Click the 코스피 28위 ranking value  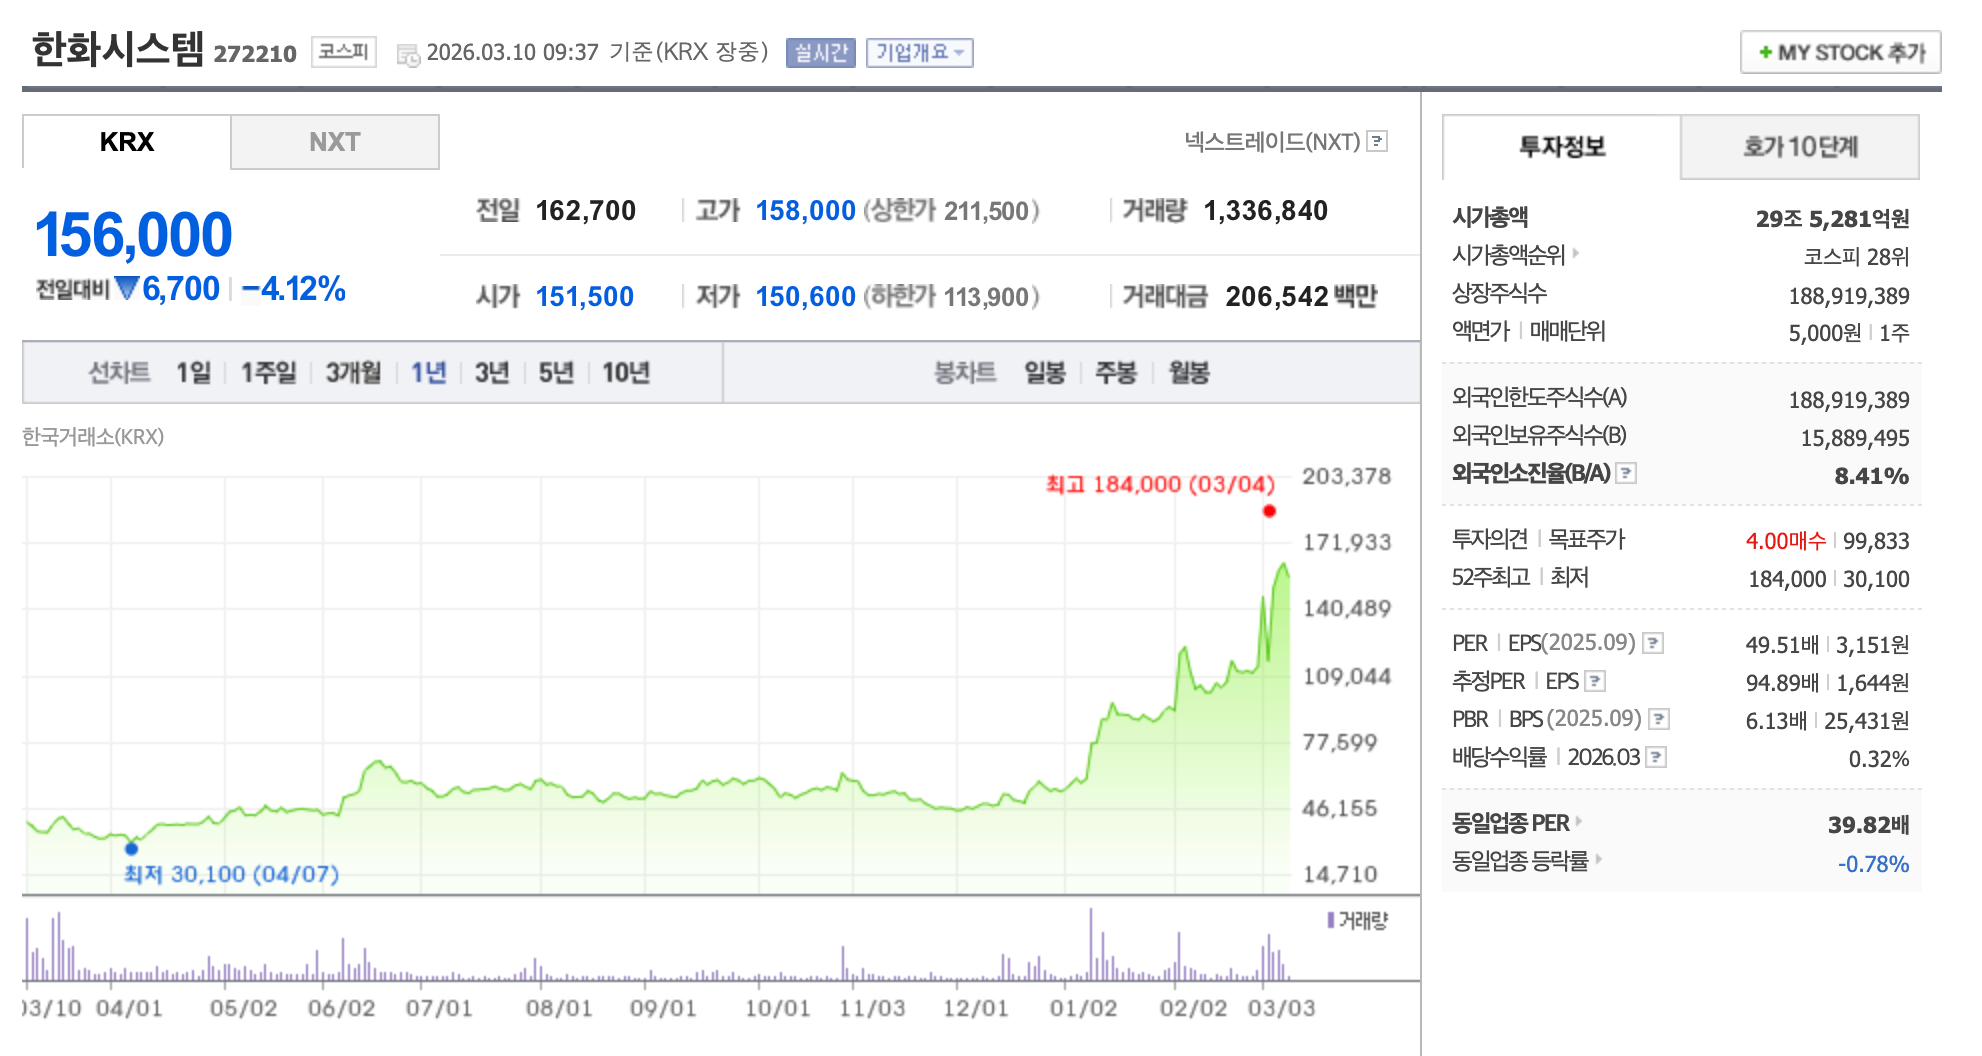pos(1857,257)
